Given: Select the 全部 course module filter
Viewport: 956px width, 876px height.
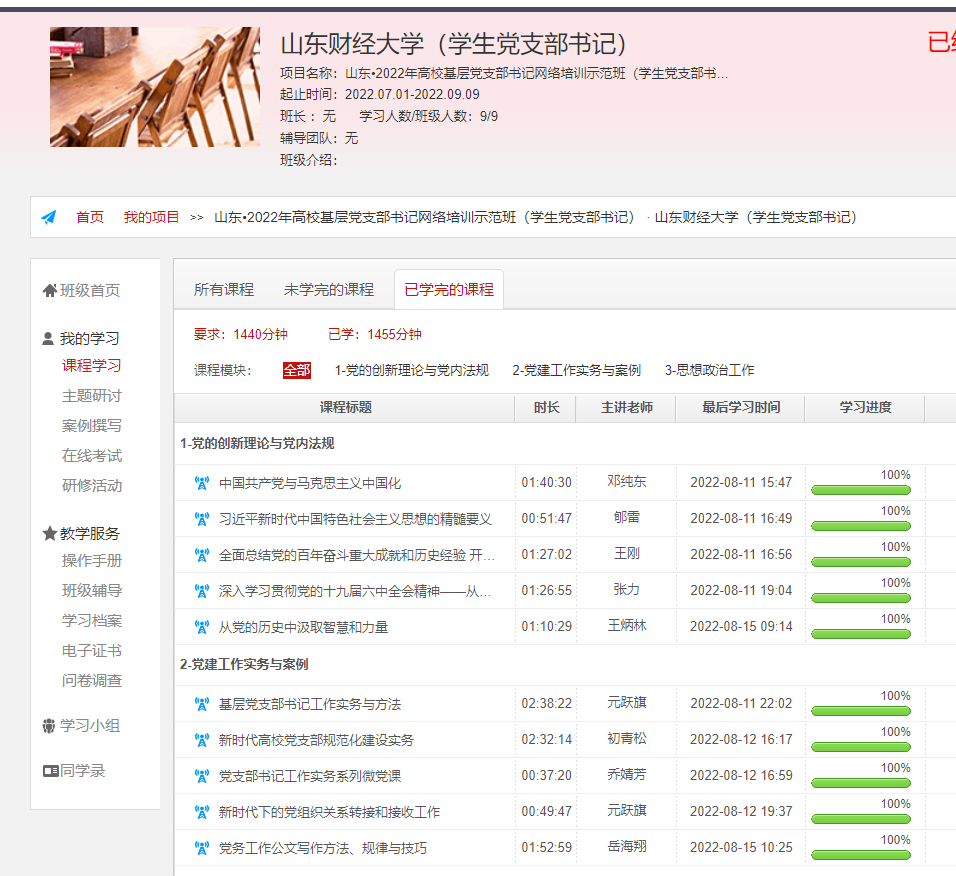Looking at the screenshot, I should pyautogui.click(x=297, y=370).
